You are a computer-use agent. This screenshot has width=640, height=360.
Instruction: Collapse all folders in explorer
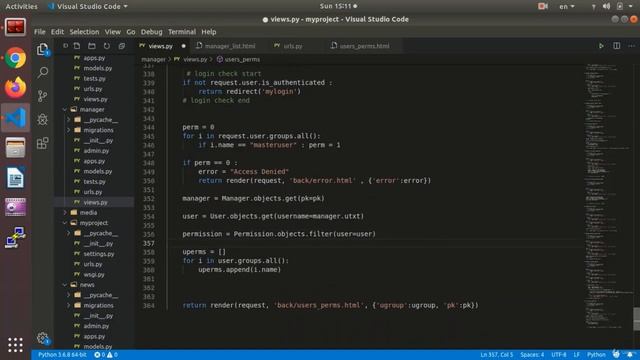coord(122,46)
